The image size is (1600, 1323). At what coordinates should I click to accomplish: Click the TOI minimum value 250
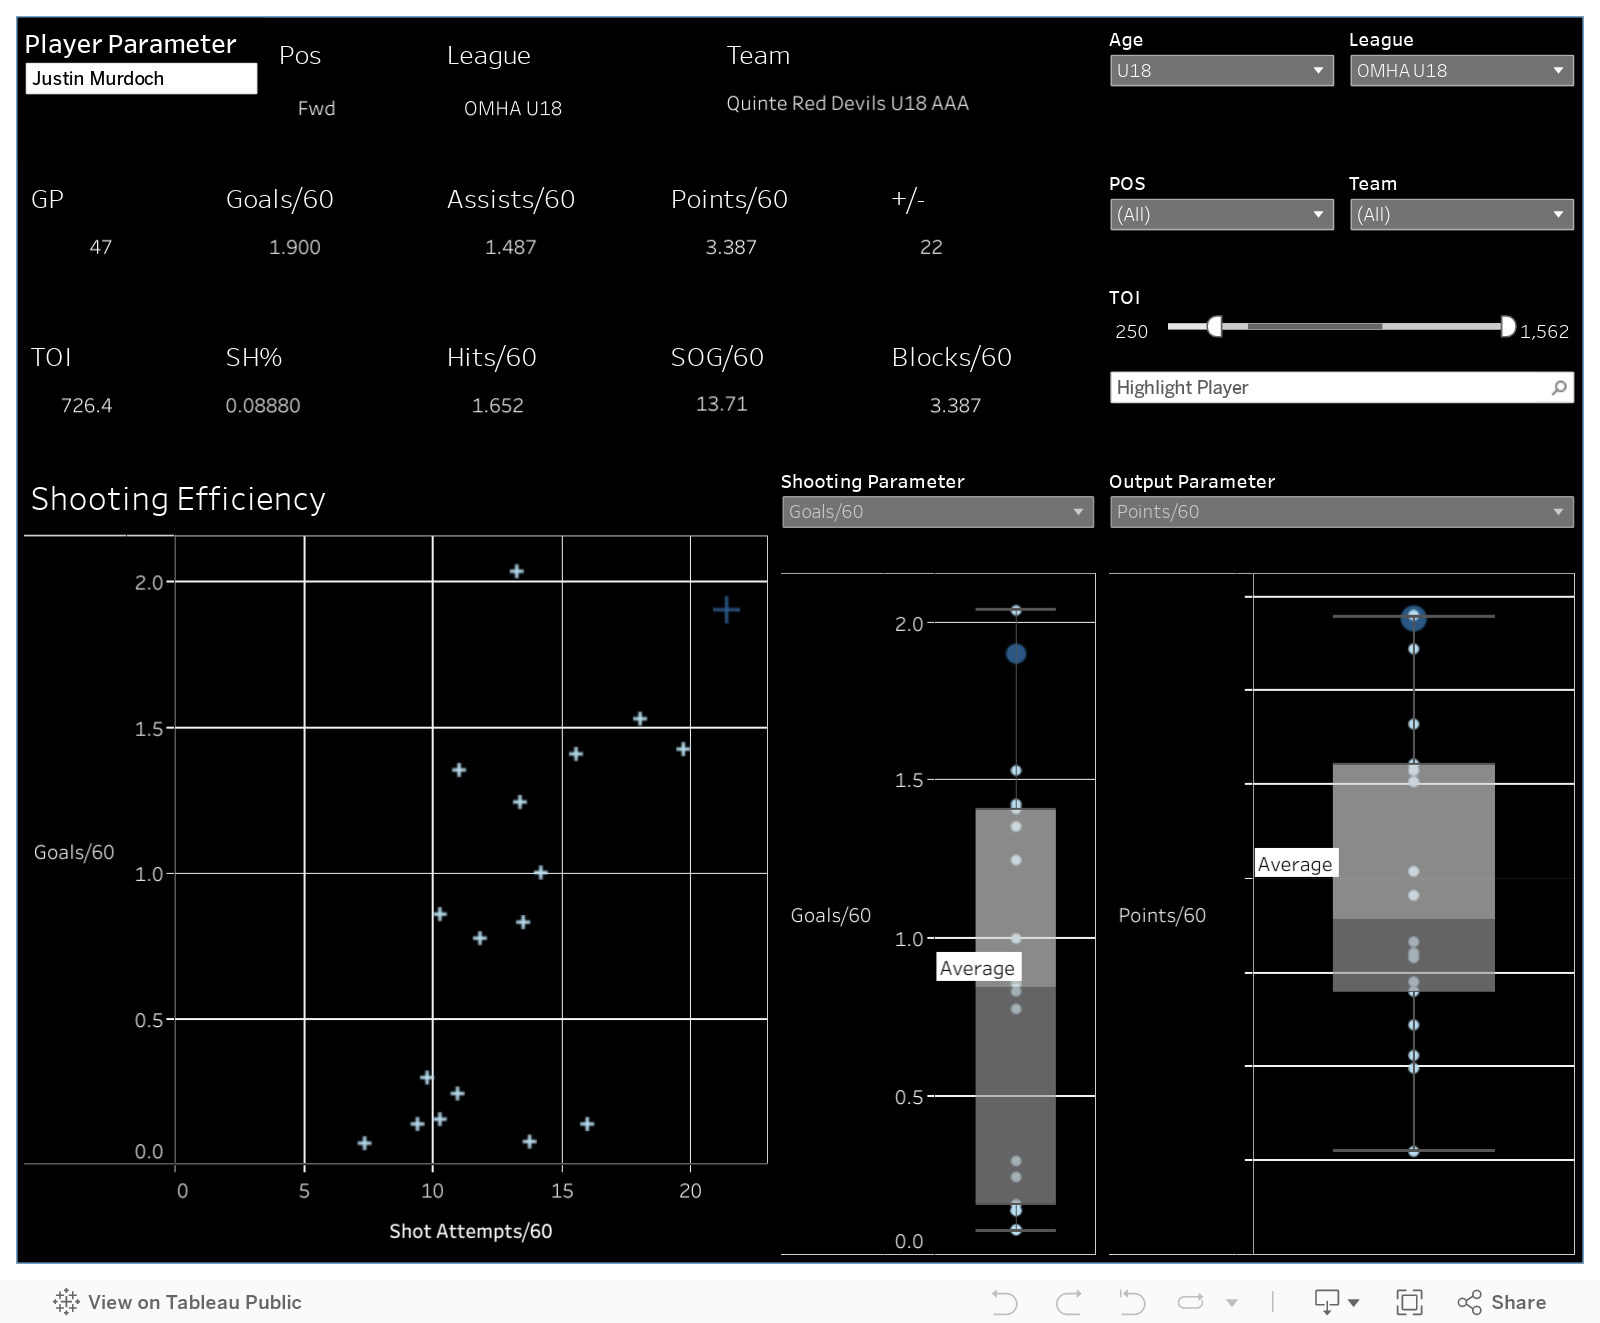tap(1131, 331)
